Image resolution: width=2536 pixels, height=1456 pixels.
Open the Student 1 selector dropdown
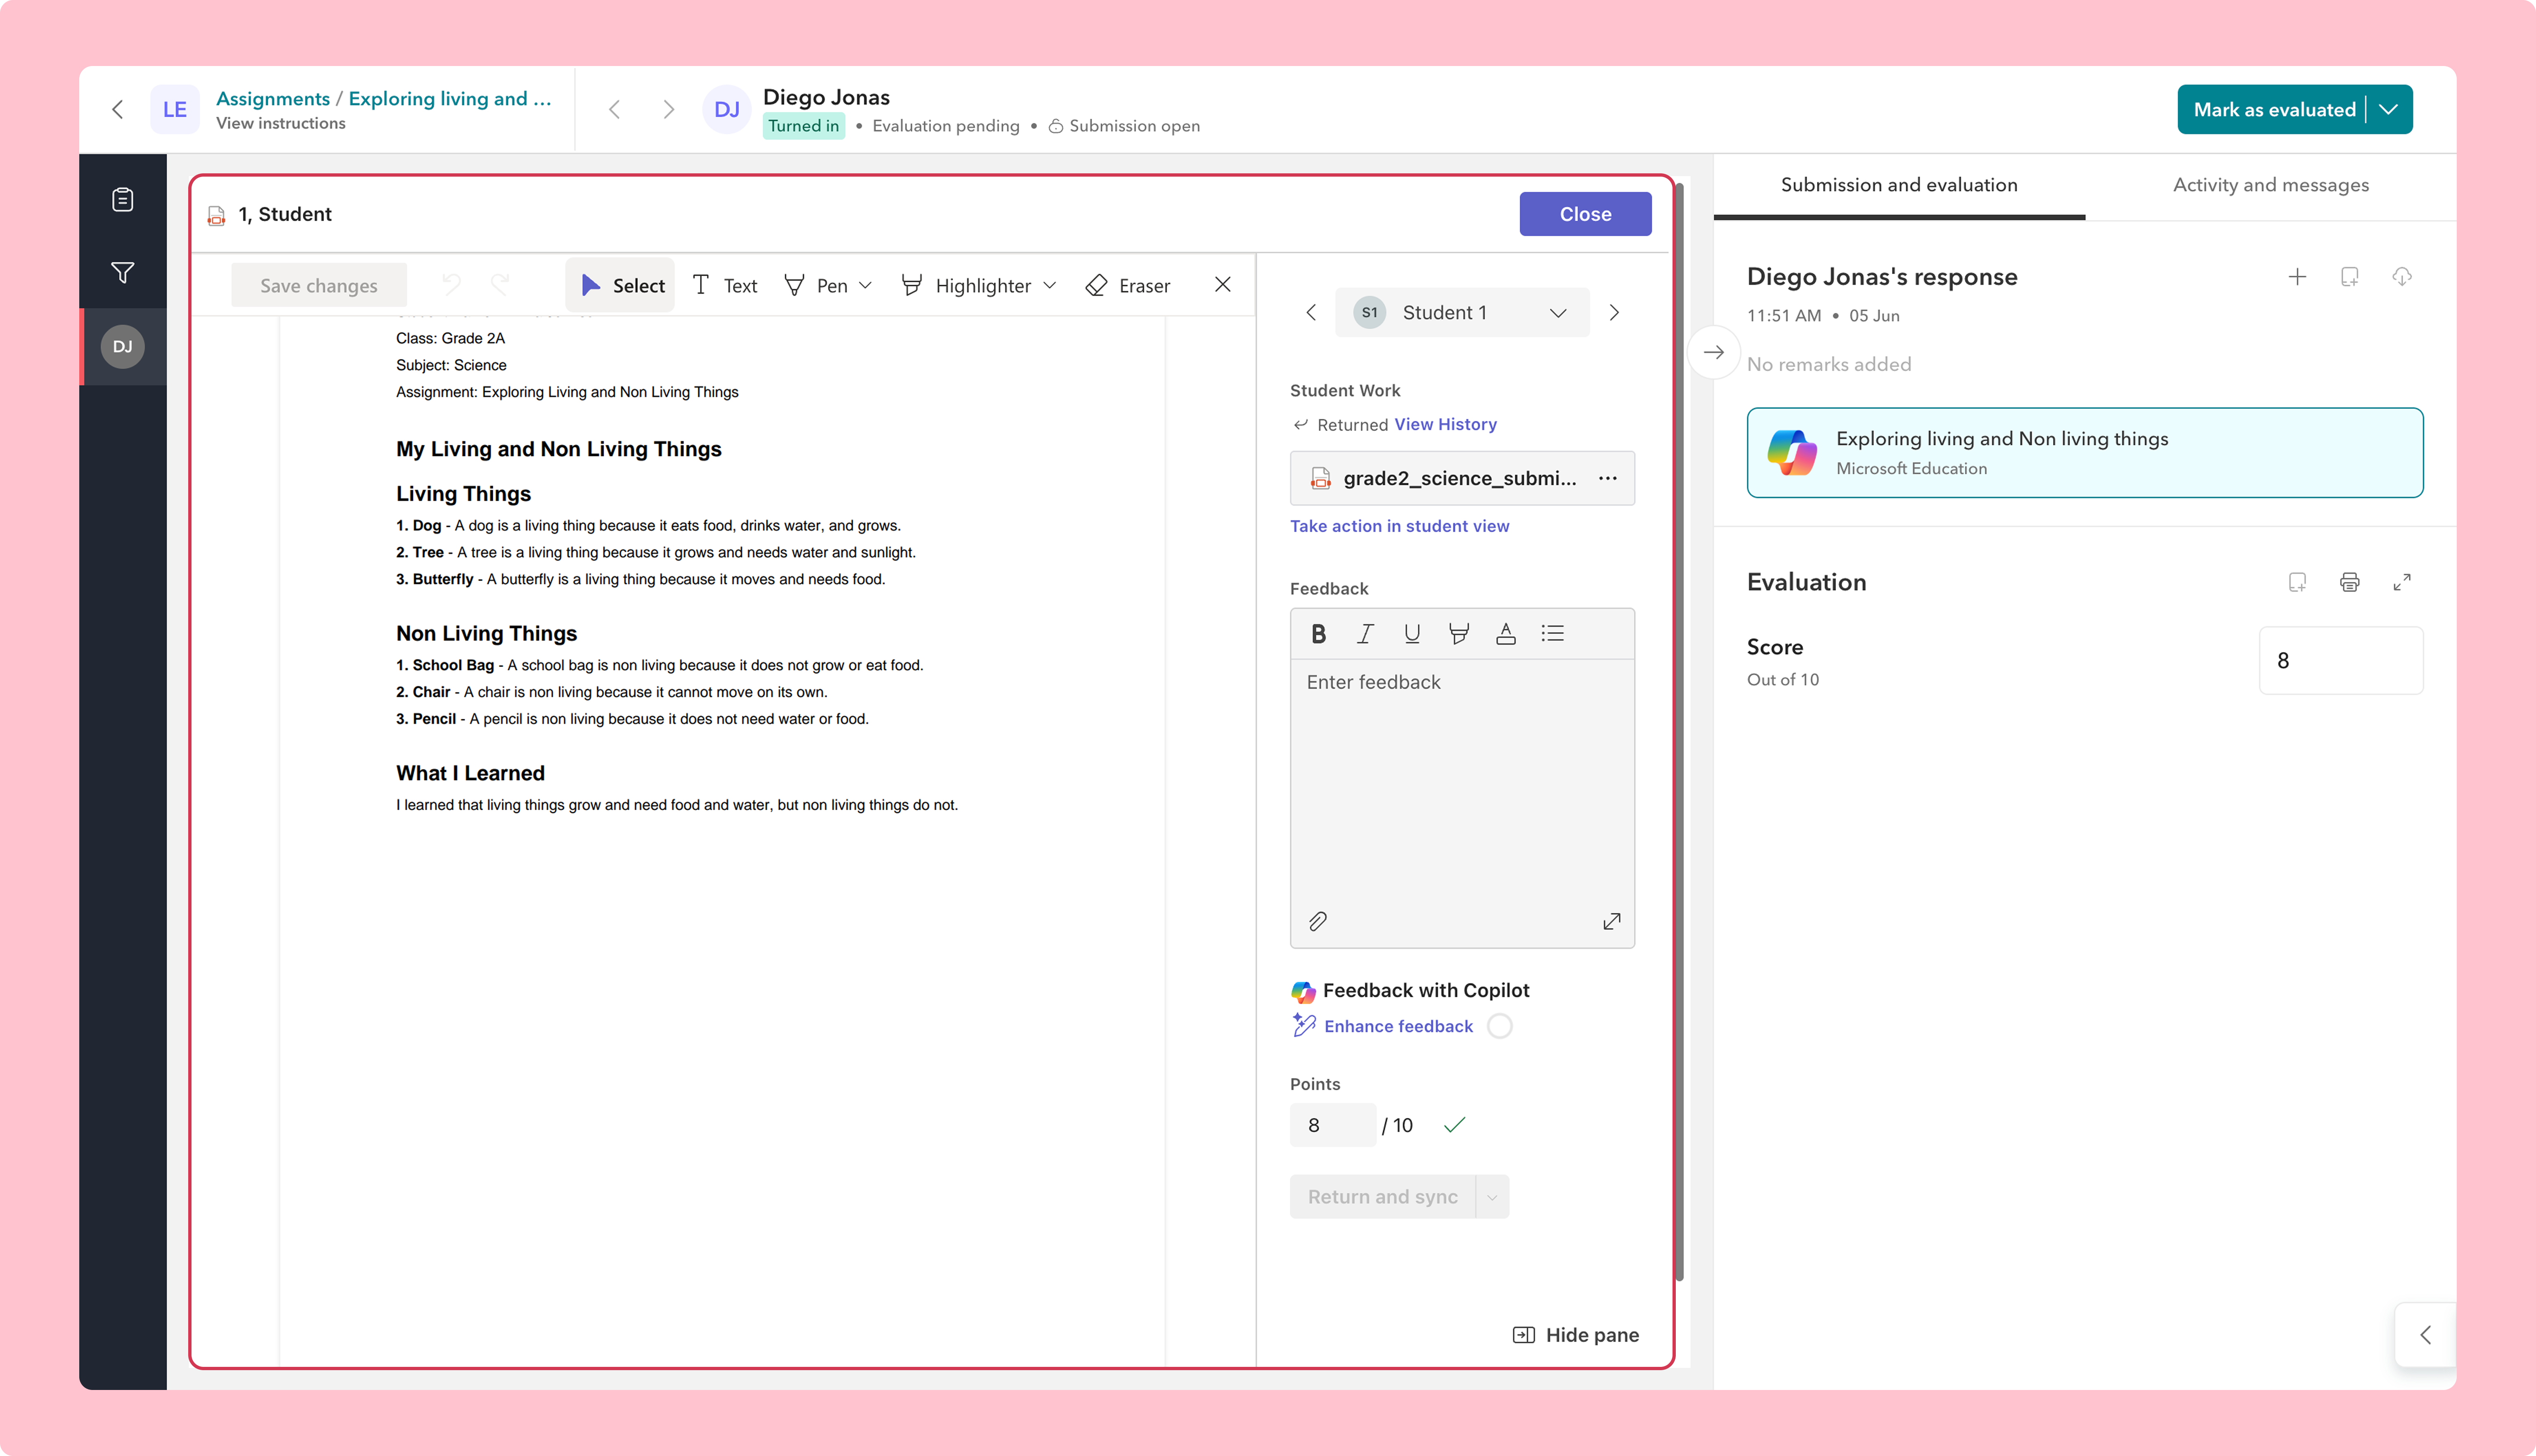(1462, 313)
